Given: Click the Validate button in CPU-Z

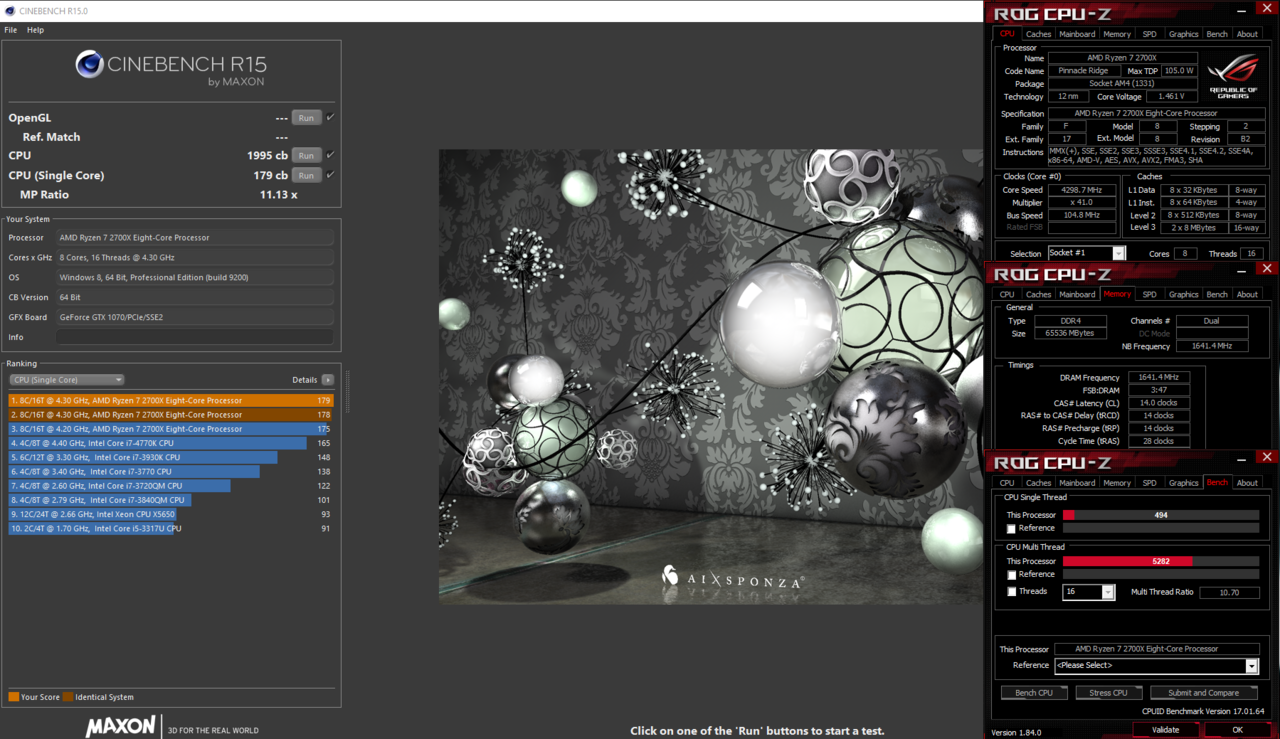Looking at the screenshot, I should pyautogui.click(x=1165, y=730).
